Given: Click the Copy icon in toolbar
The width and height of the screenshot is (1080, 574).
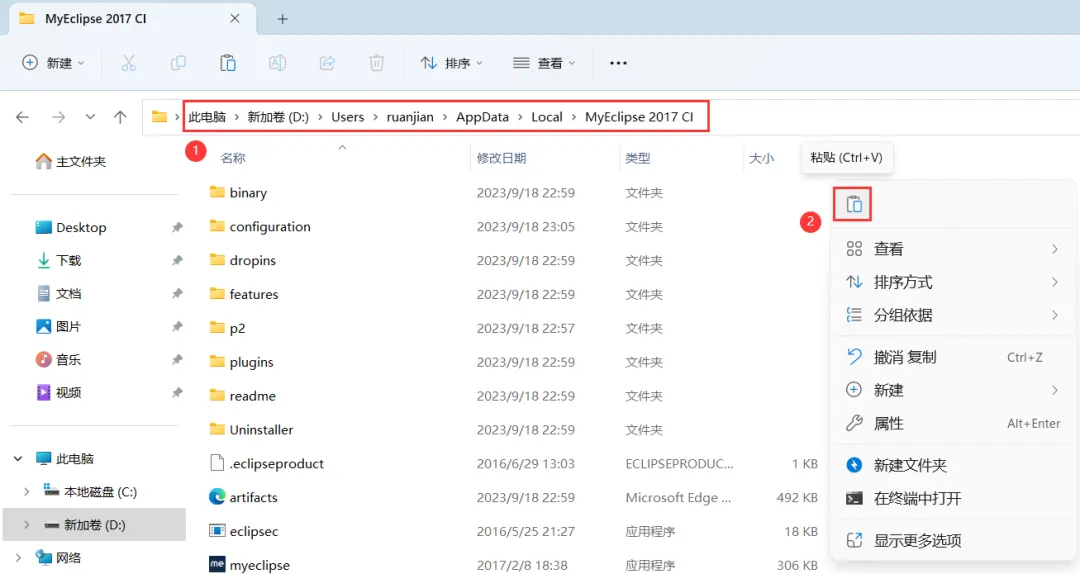Looking at the screenshot, I should coord(178,63).
